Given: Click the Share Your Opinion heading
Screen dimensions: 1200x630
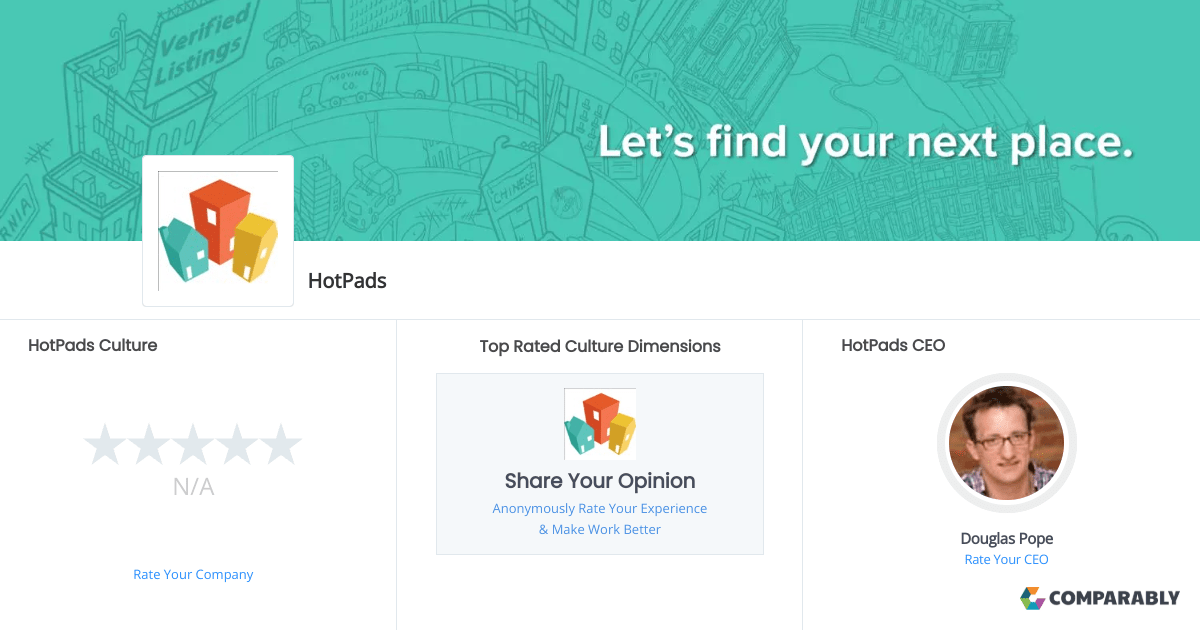Looking at the screenshot, I should pos(599,481).
